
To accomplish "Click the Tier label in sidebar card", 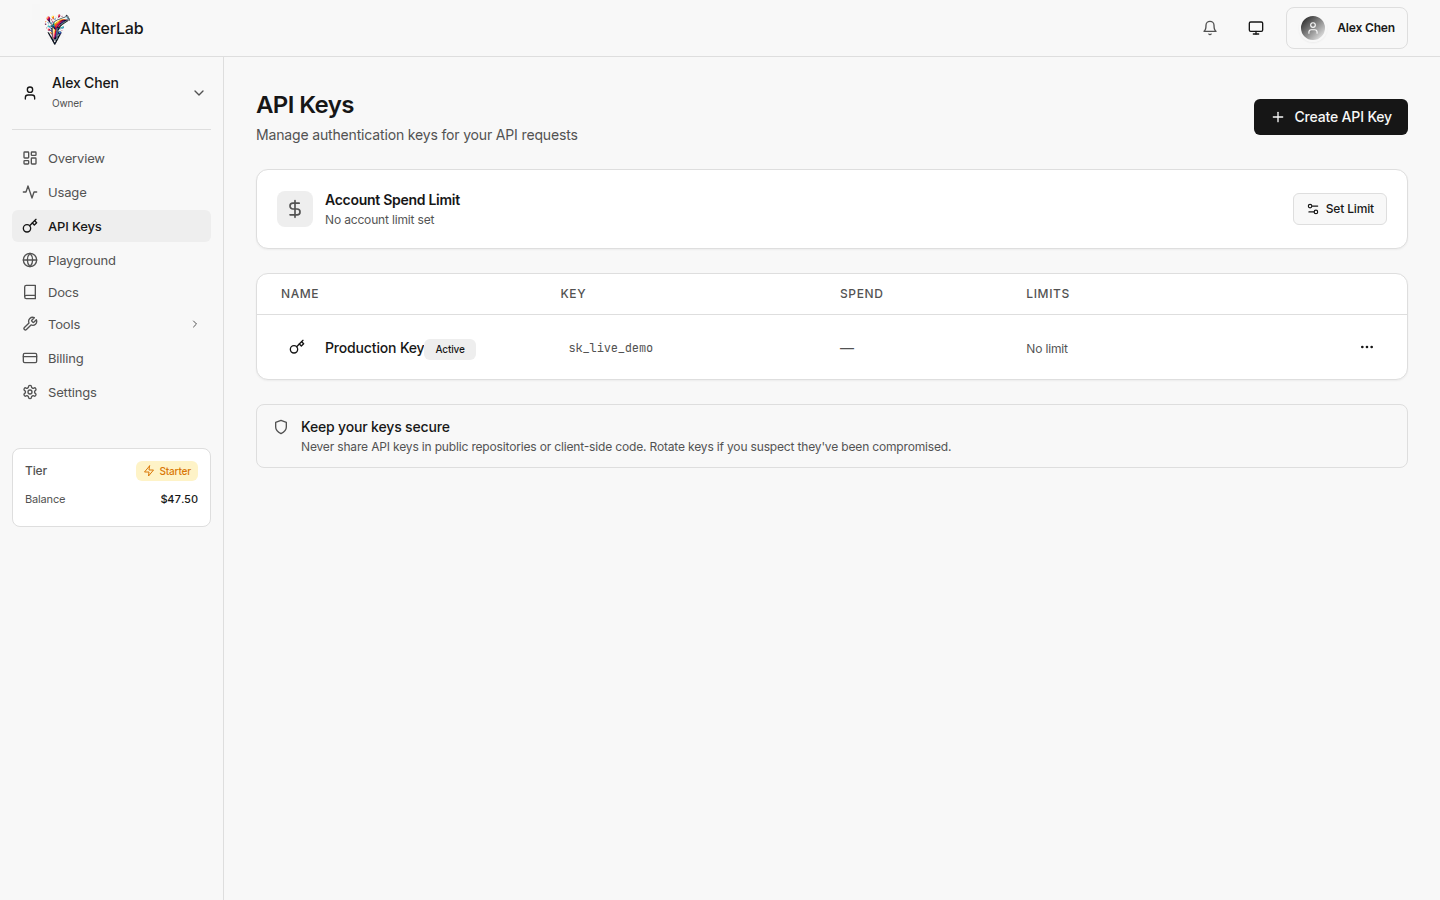I will click(x=36, y=471).
